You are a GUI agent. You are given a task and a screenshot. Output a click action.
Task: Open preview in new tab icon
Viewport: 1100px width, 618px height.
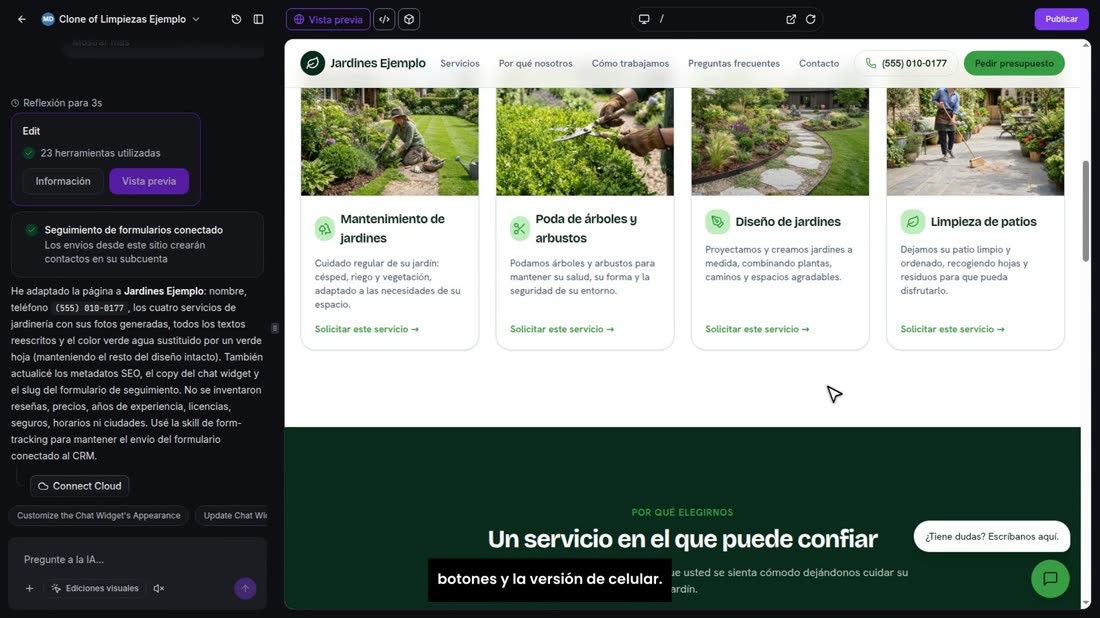click(x=791, y=19)
